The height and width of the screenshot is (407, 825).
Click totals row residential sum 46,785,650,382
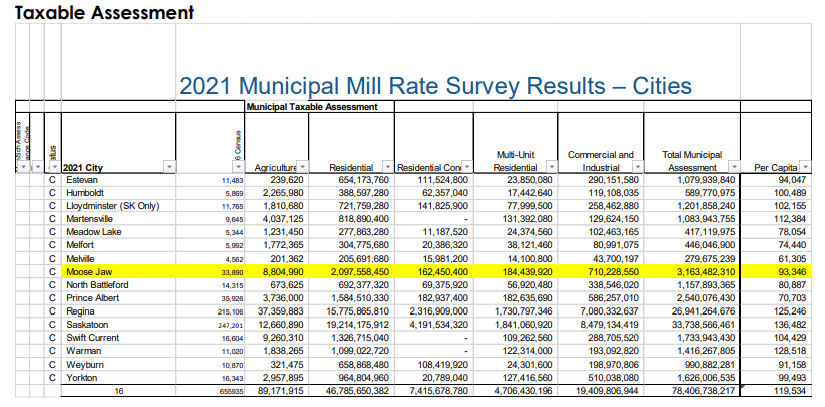(x=358, y=391)
